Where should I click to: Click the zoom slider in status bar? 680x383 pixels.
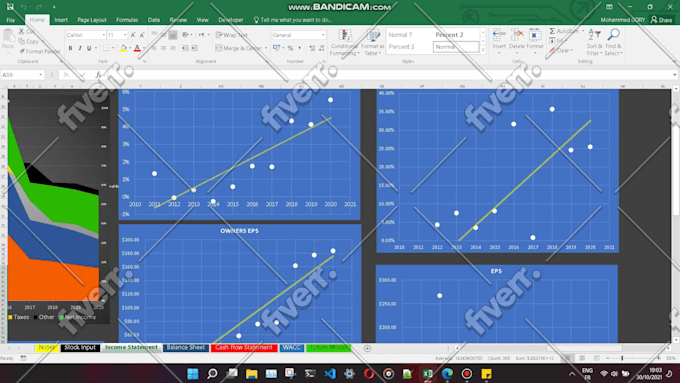pyautogui.click(x=622, y=358)
